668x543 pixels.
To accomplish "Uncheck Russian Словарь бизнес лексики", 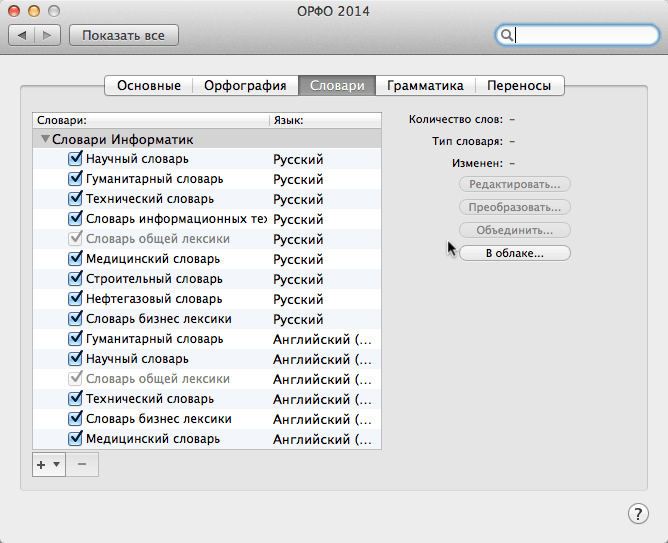I will pyautogui.click(x=75, y=319).
